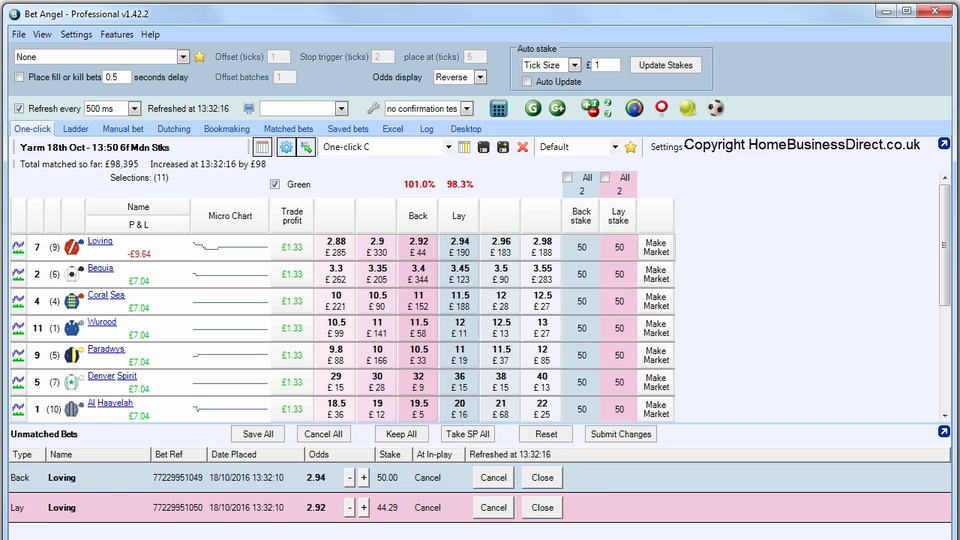Image resolution: width=960 pixels, height=540 pixels.
Task: Open the soccer ball icon
Action: click(716, 108)
